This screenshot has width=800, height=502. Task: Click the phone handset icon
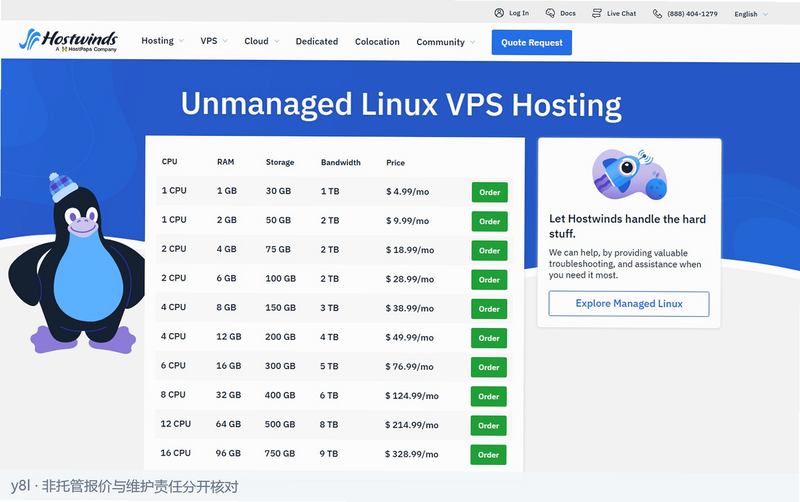(657, 14)
